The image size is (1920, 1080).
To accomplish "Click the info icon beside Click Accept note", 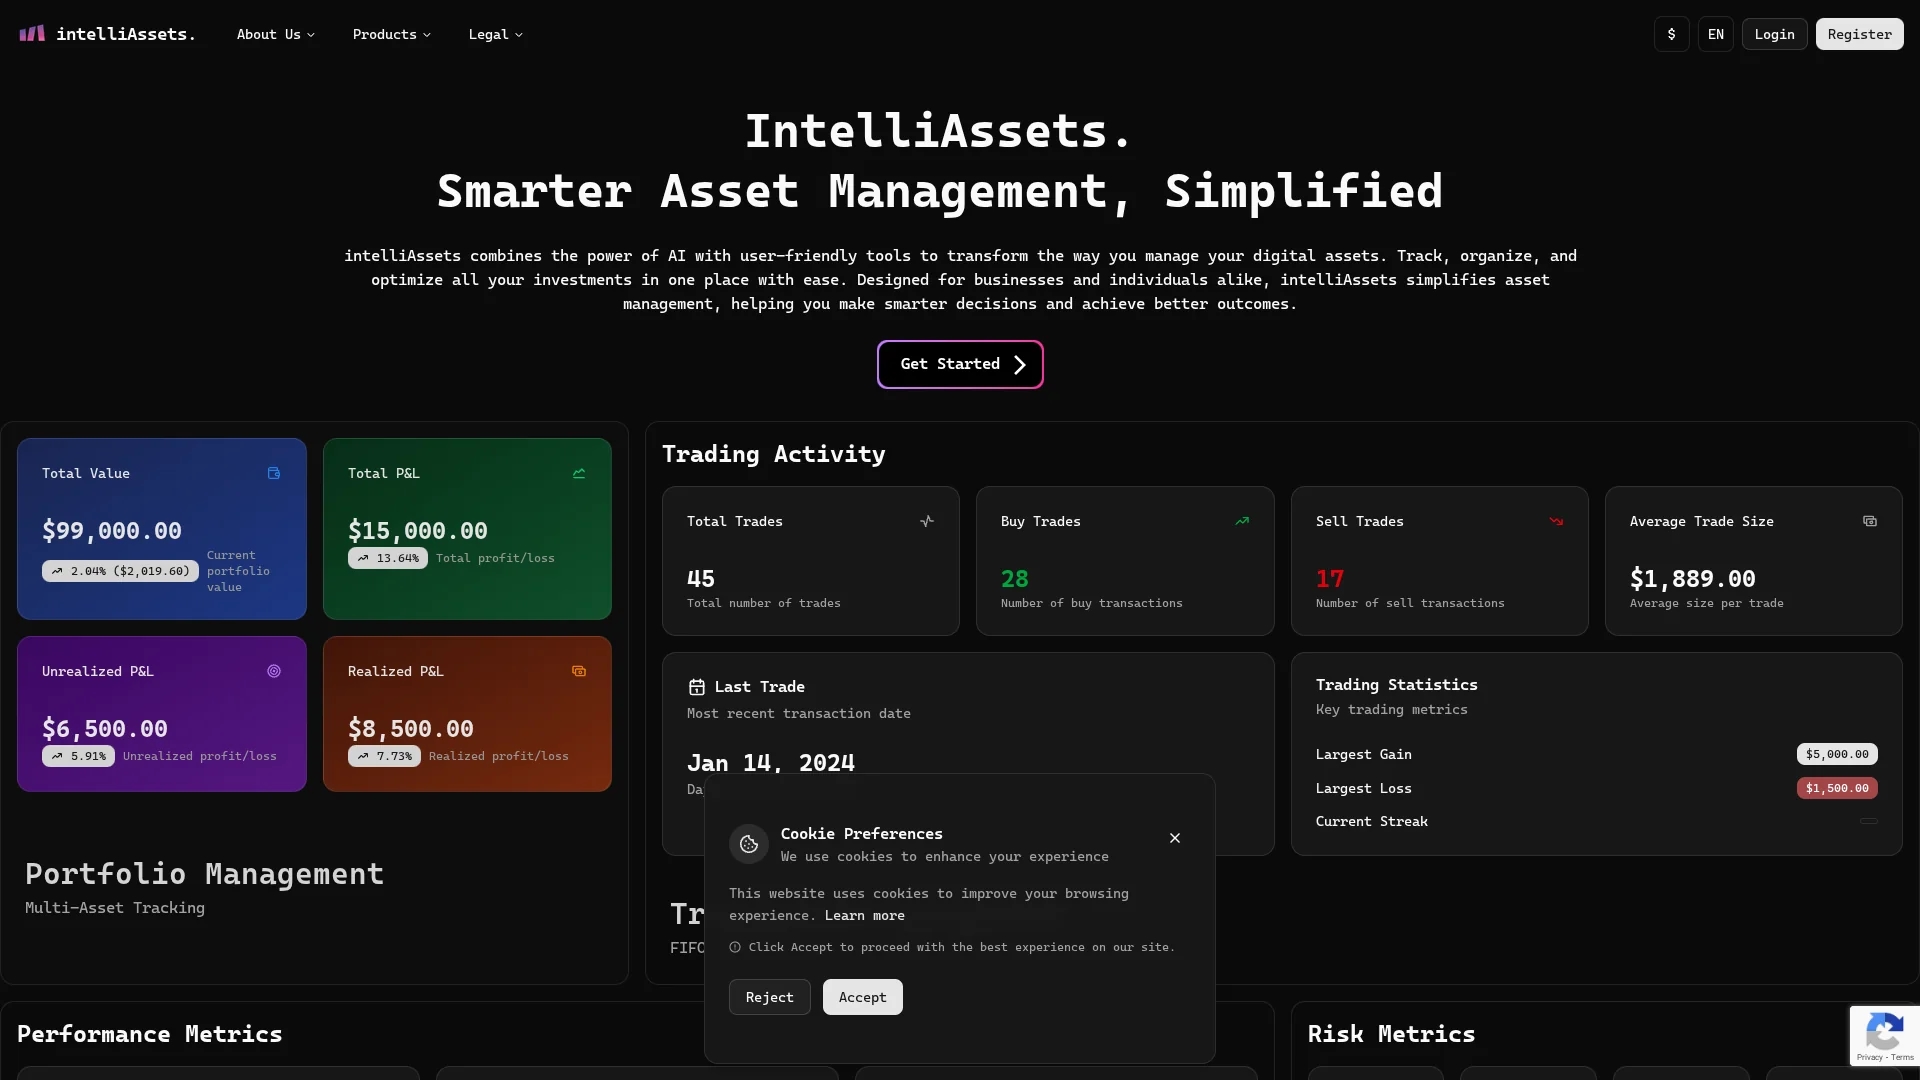I will [735, 947].
